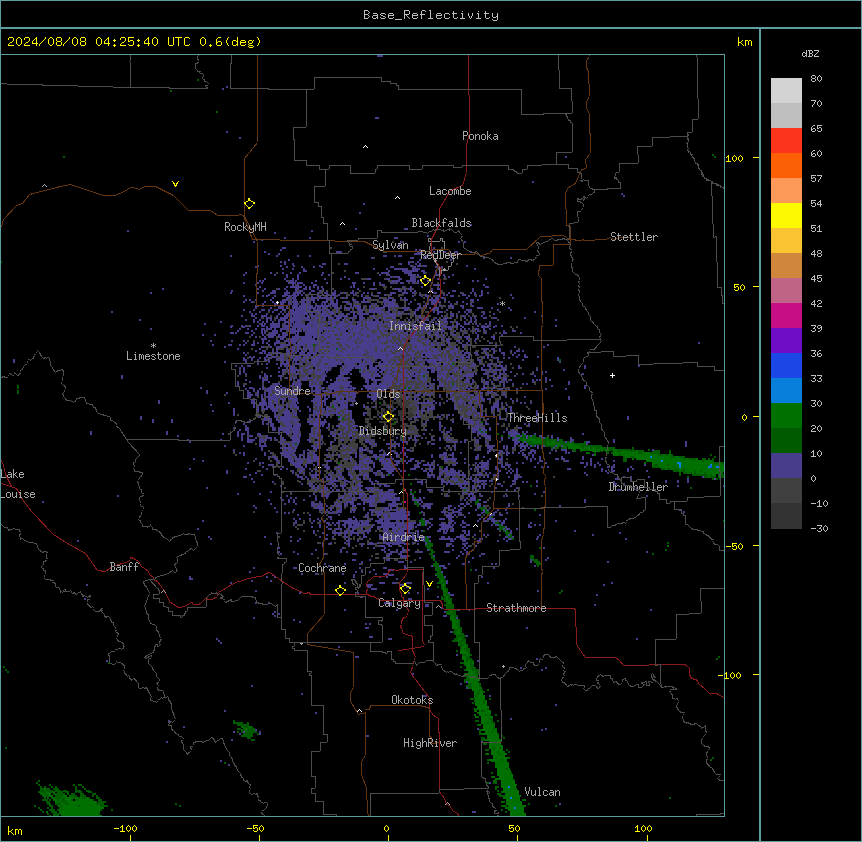Select the purple 39-36 dBZ legend swatch
This screenshot has height=842, width=862.
786,341
